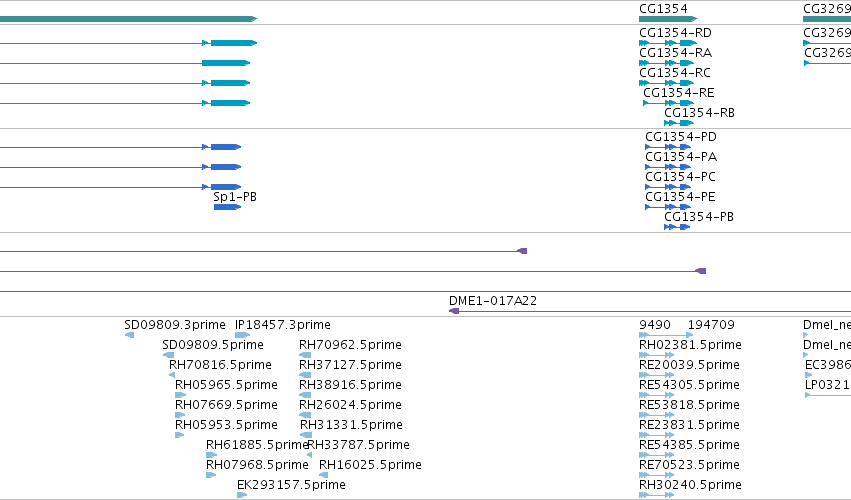Click EST RH16025.5prime
851x500 pixels.
pyautogui.click(x=370, y=465)
